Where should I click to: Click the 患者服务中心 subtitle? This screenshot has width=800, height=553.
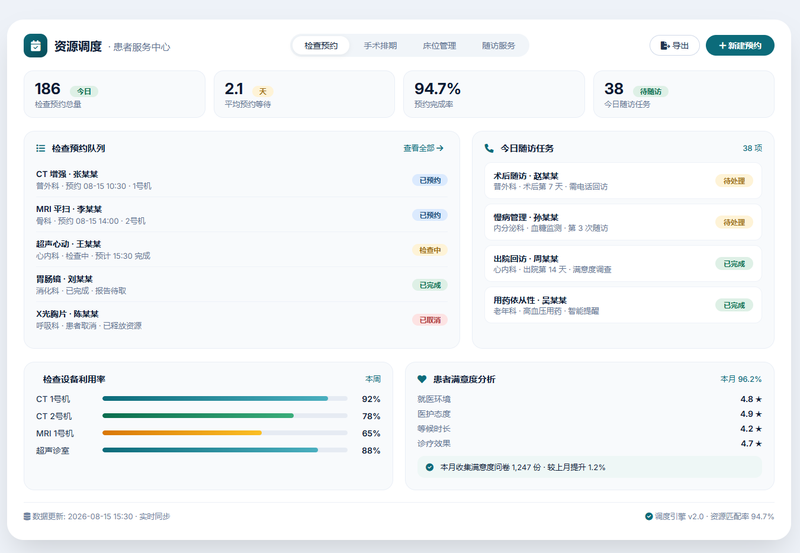pos(142,47)
